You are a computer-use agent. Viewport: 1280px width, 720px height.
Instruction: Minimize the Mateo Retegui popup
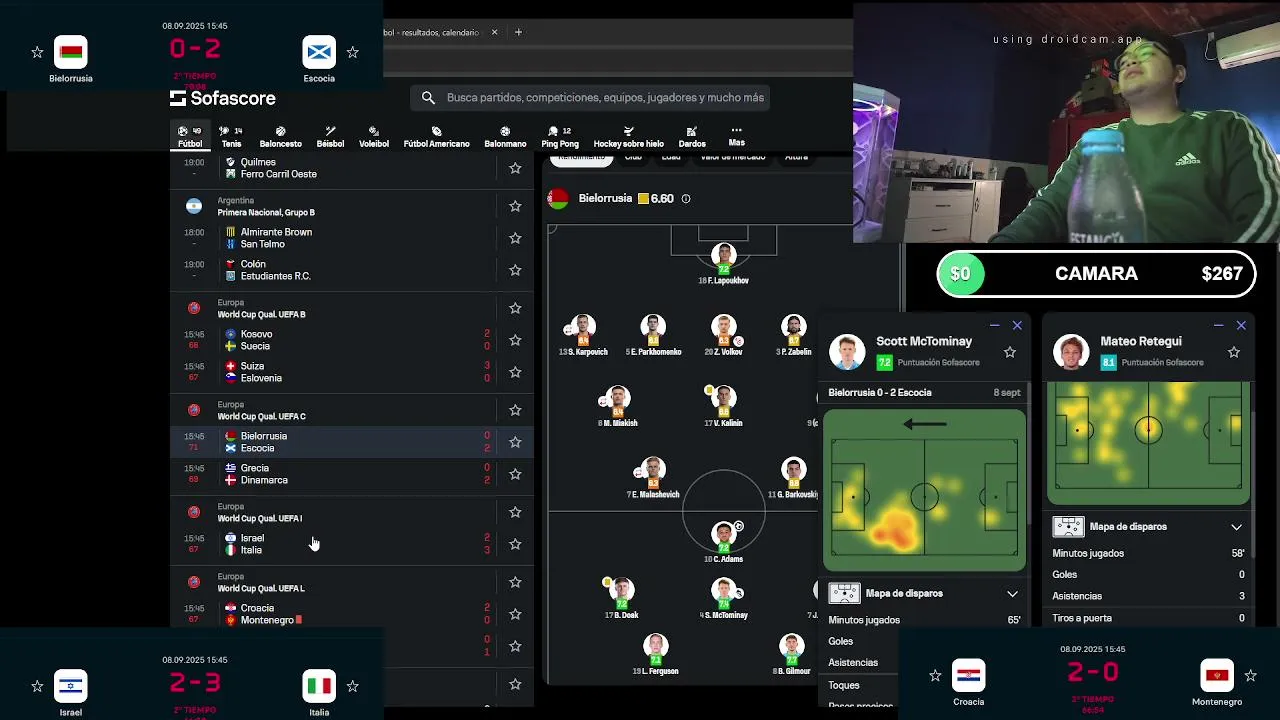pyautogui.click(x=1219, y=325)
